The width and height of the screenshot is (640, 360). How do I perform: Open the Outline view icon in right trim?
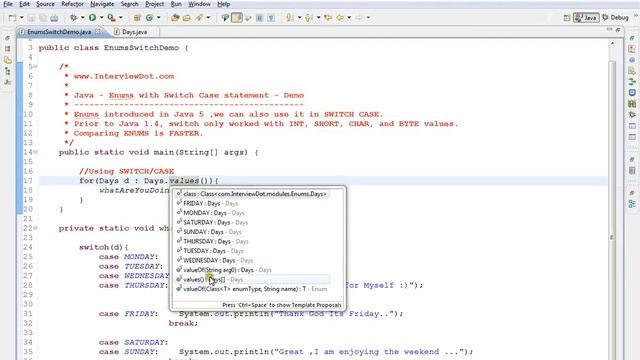pyautogui.click(x=632, y=203)
